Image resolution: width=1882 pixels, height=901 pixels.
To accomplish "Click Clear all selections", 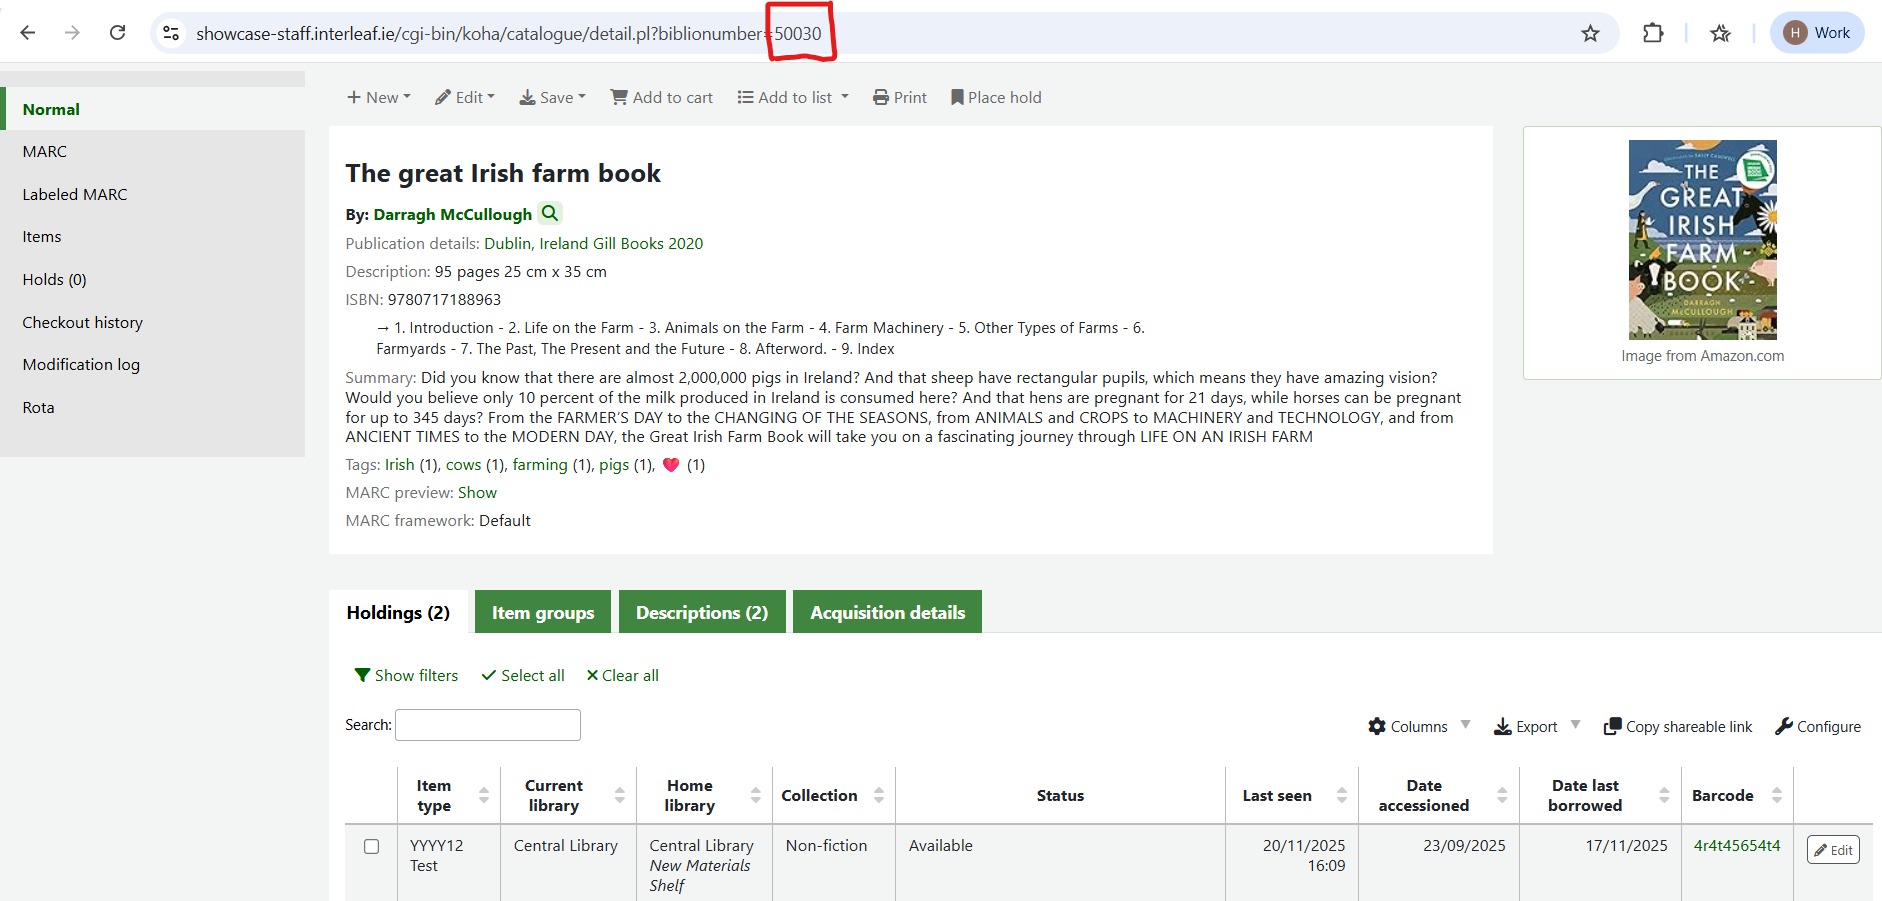I will [x=622, y=675].
